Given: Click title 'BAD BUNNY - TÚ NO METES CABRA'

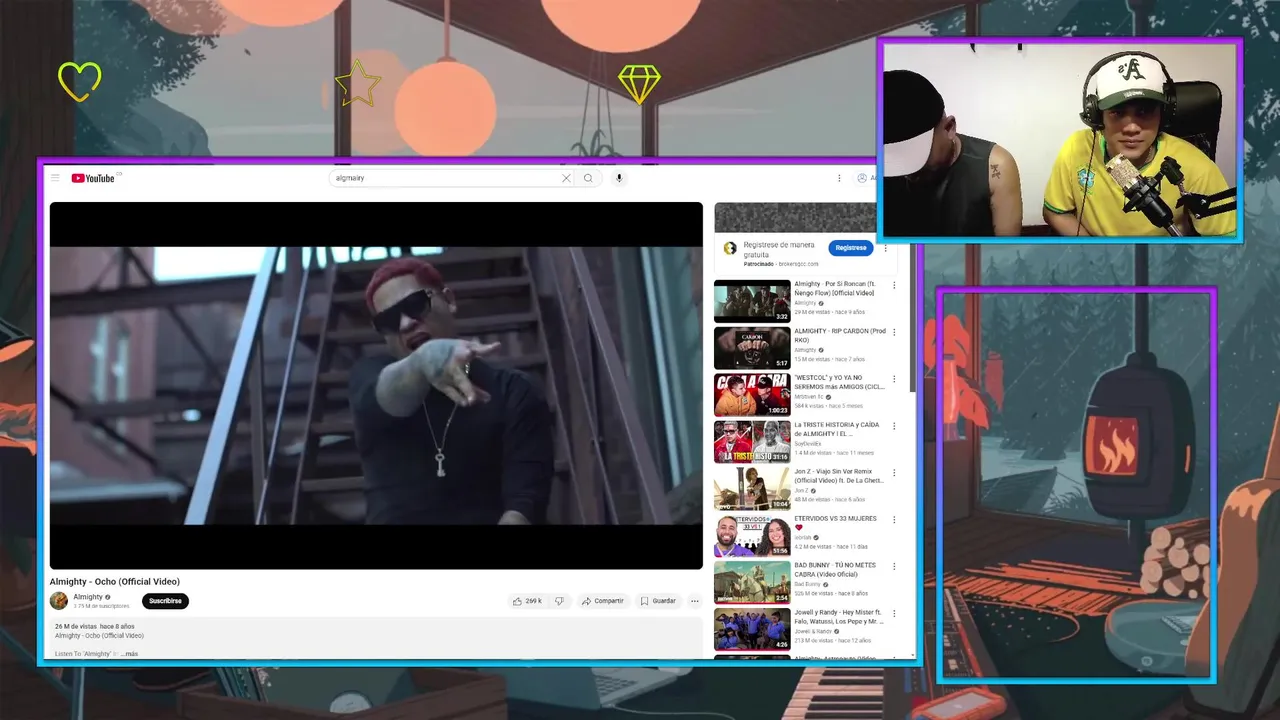Looking at the screenshot, I should pos(835,569).
